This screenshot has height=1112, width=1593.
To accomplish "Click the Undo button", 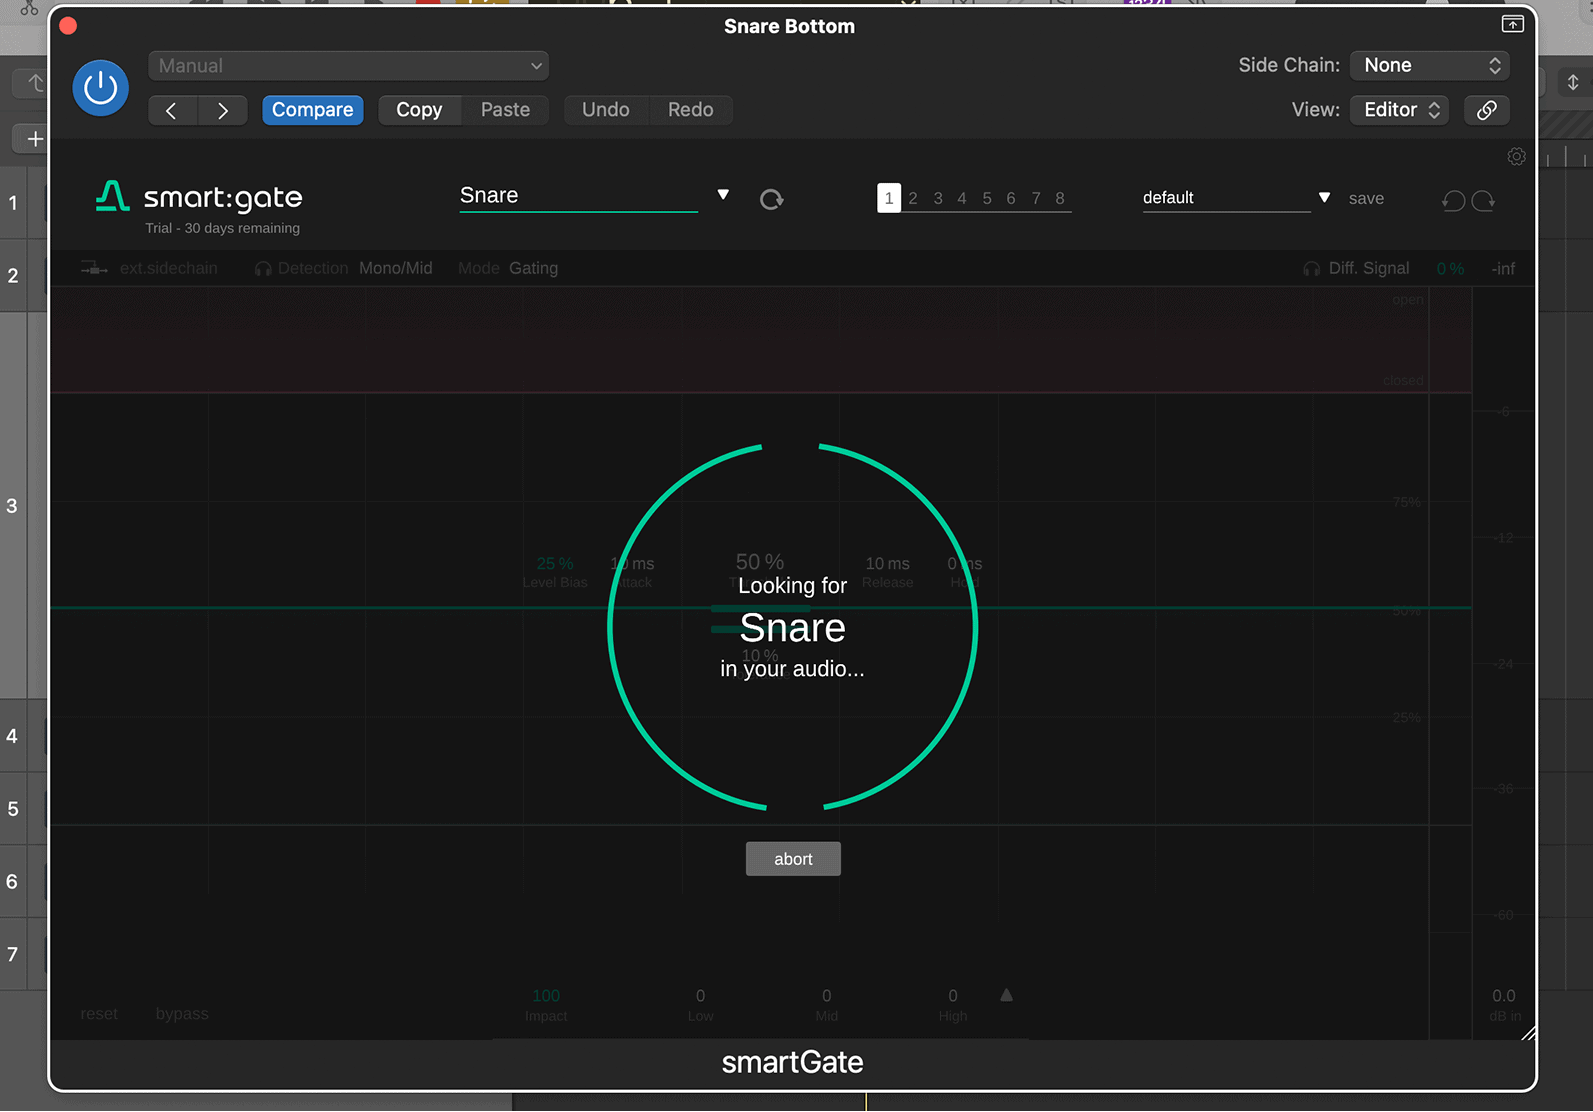I will pyautogui.click(x=606, y=110).
